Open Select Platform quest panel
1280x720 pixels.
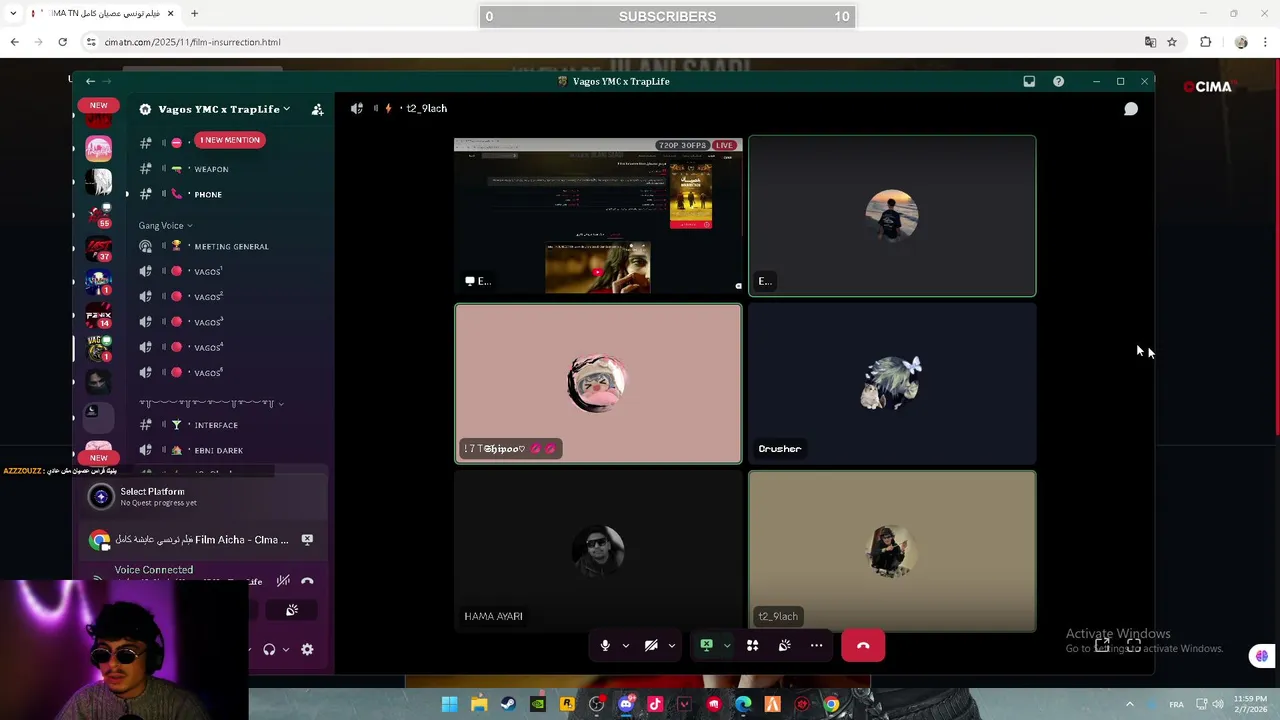[x=204, y=496]
